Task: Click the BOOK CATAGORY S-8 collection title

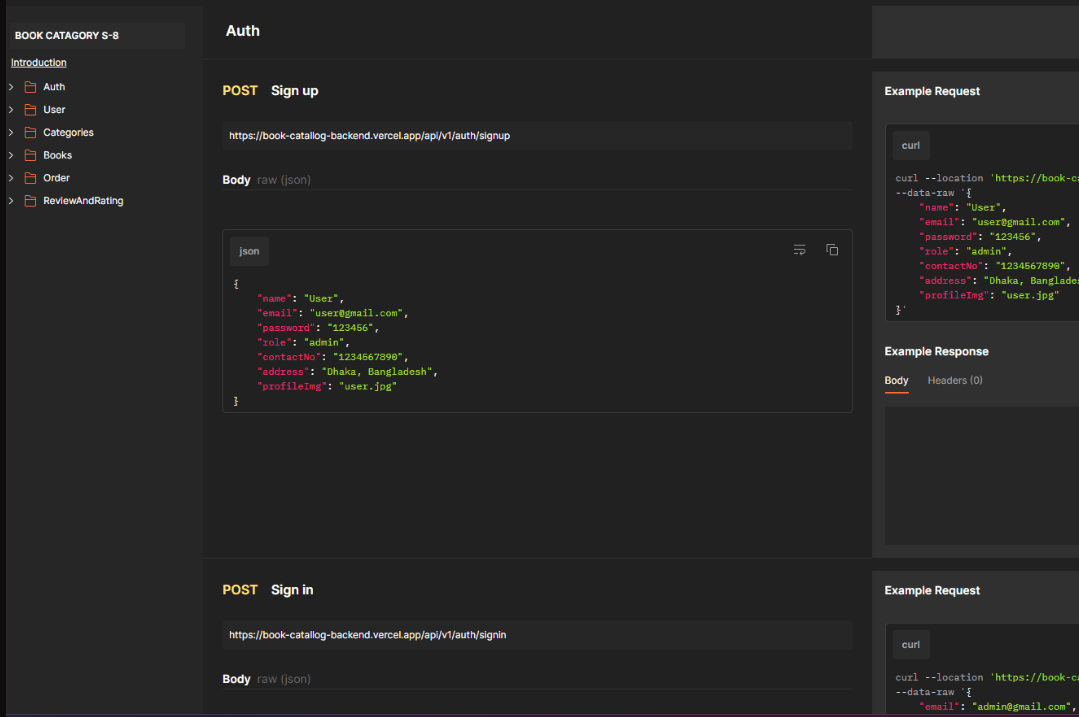Action: (67, 36)
